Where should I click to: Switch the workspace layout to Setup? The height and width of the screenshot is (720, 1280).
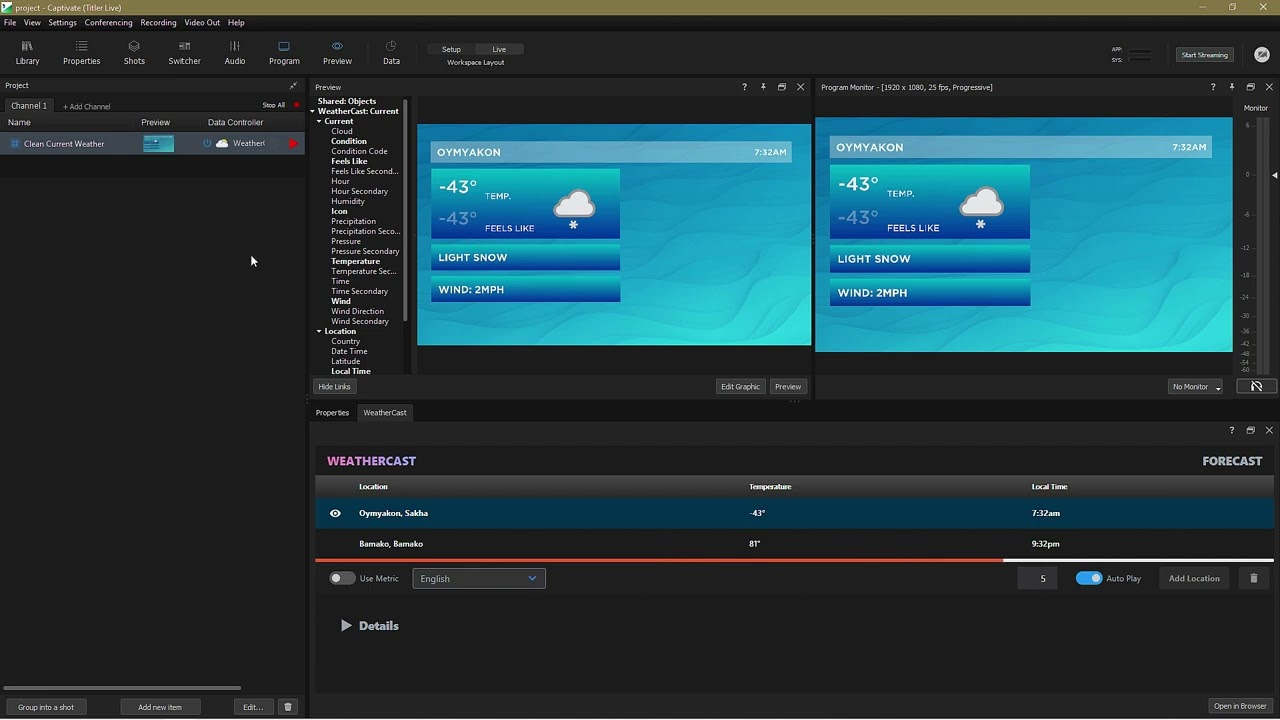451,49
